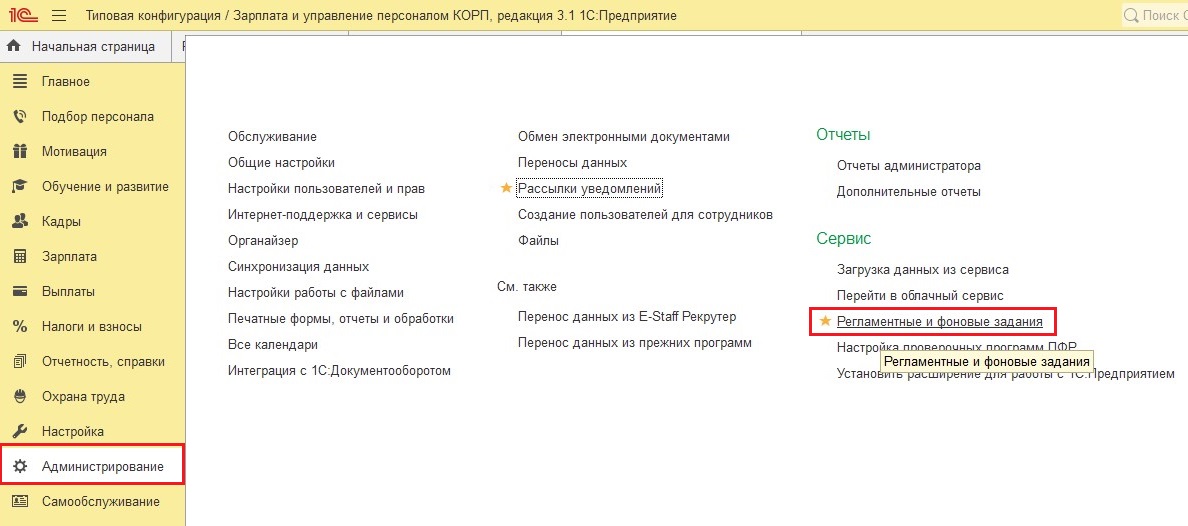The image size is (1188, 526).
Task: Open Перенос данных из прежних программ
Action: (x=635, y=343)
